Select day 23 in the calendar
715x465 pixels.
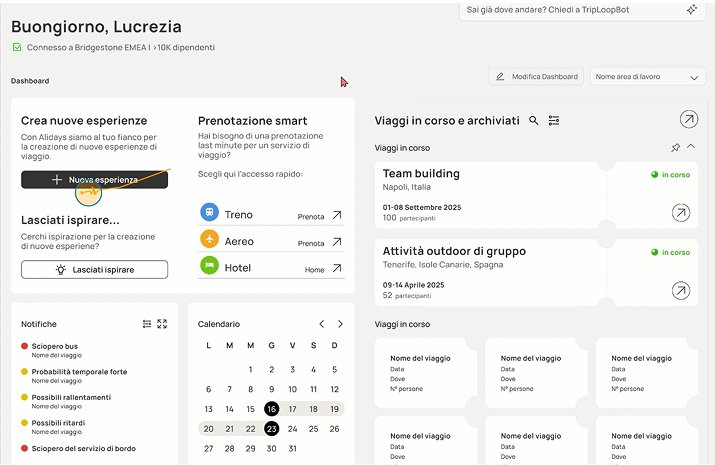click(271, 429)
